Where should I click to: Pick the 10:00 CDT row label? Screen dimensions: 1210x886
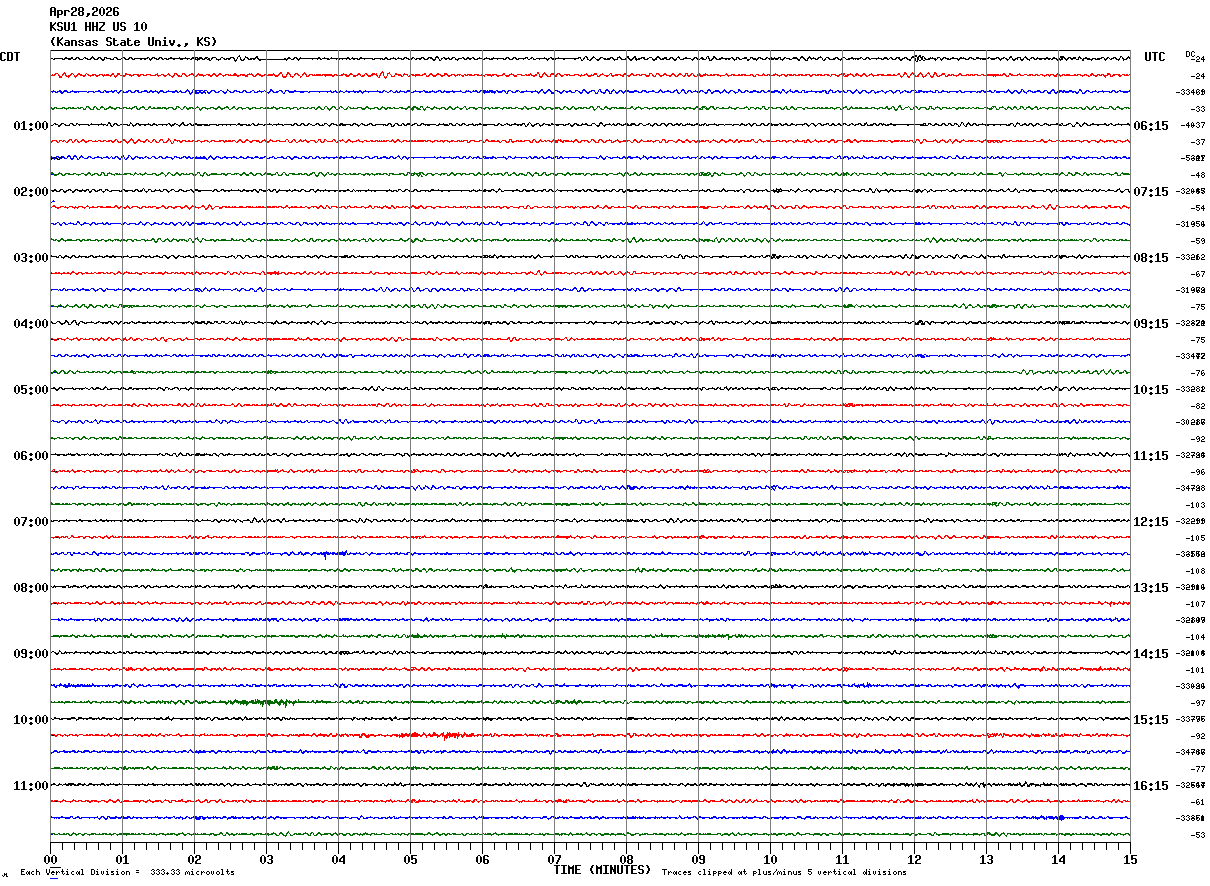coord(30,720)
